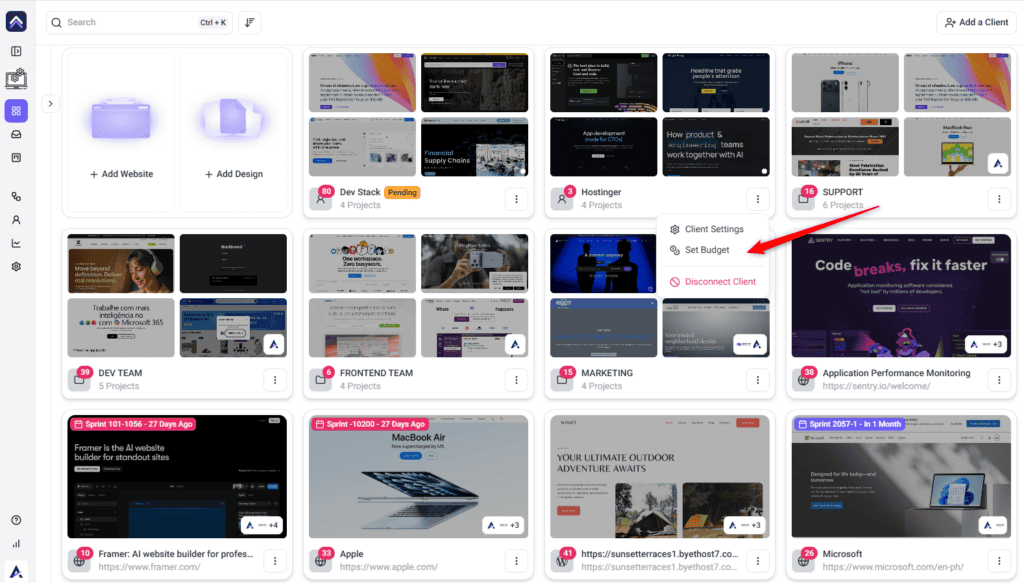
Task: Open the DEV TEAM three-dot menu
Action: 275,380
